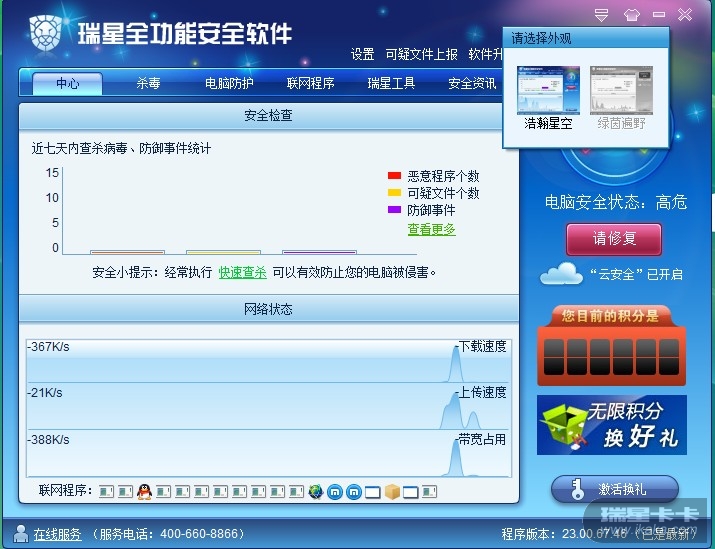
Task: Click the 网络状态 section header
Action: coord(269,309)
